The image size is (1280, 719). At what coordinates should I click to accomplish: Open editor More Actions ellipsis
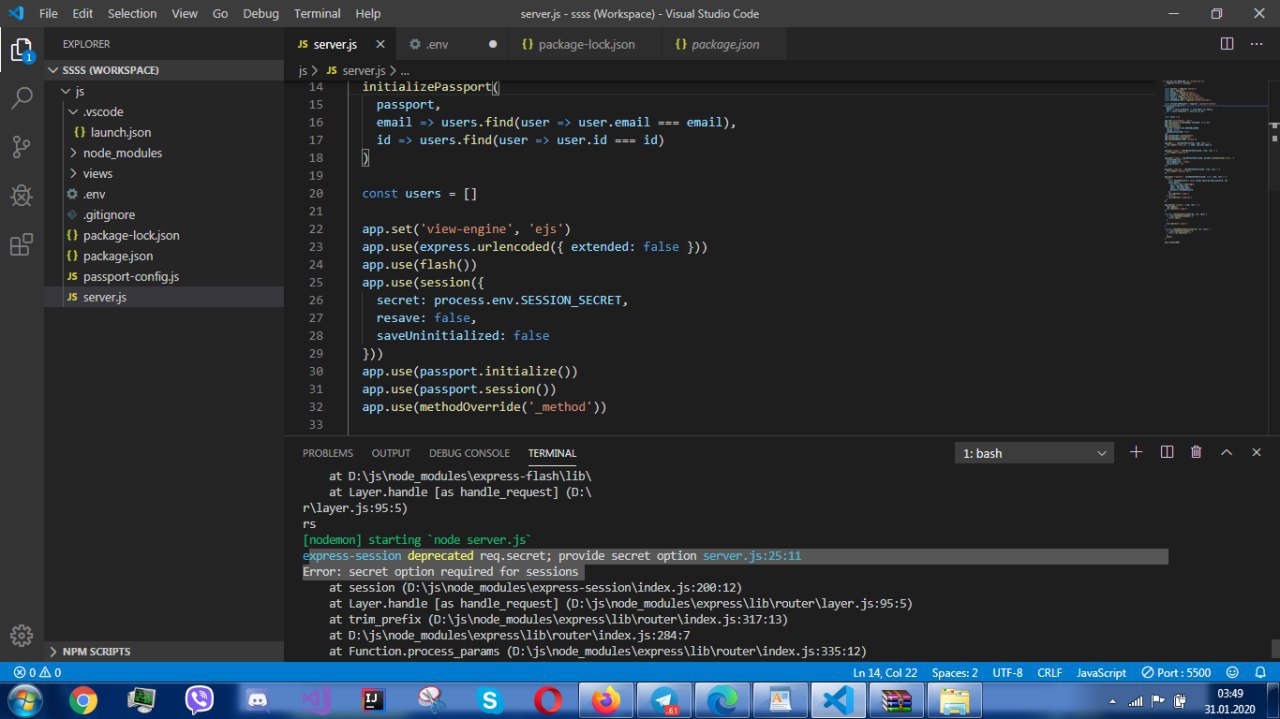pyautogui.click(x=1258, y=44)
